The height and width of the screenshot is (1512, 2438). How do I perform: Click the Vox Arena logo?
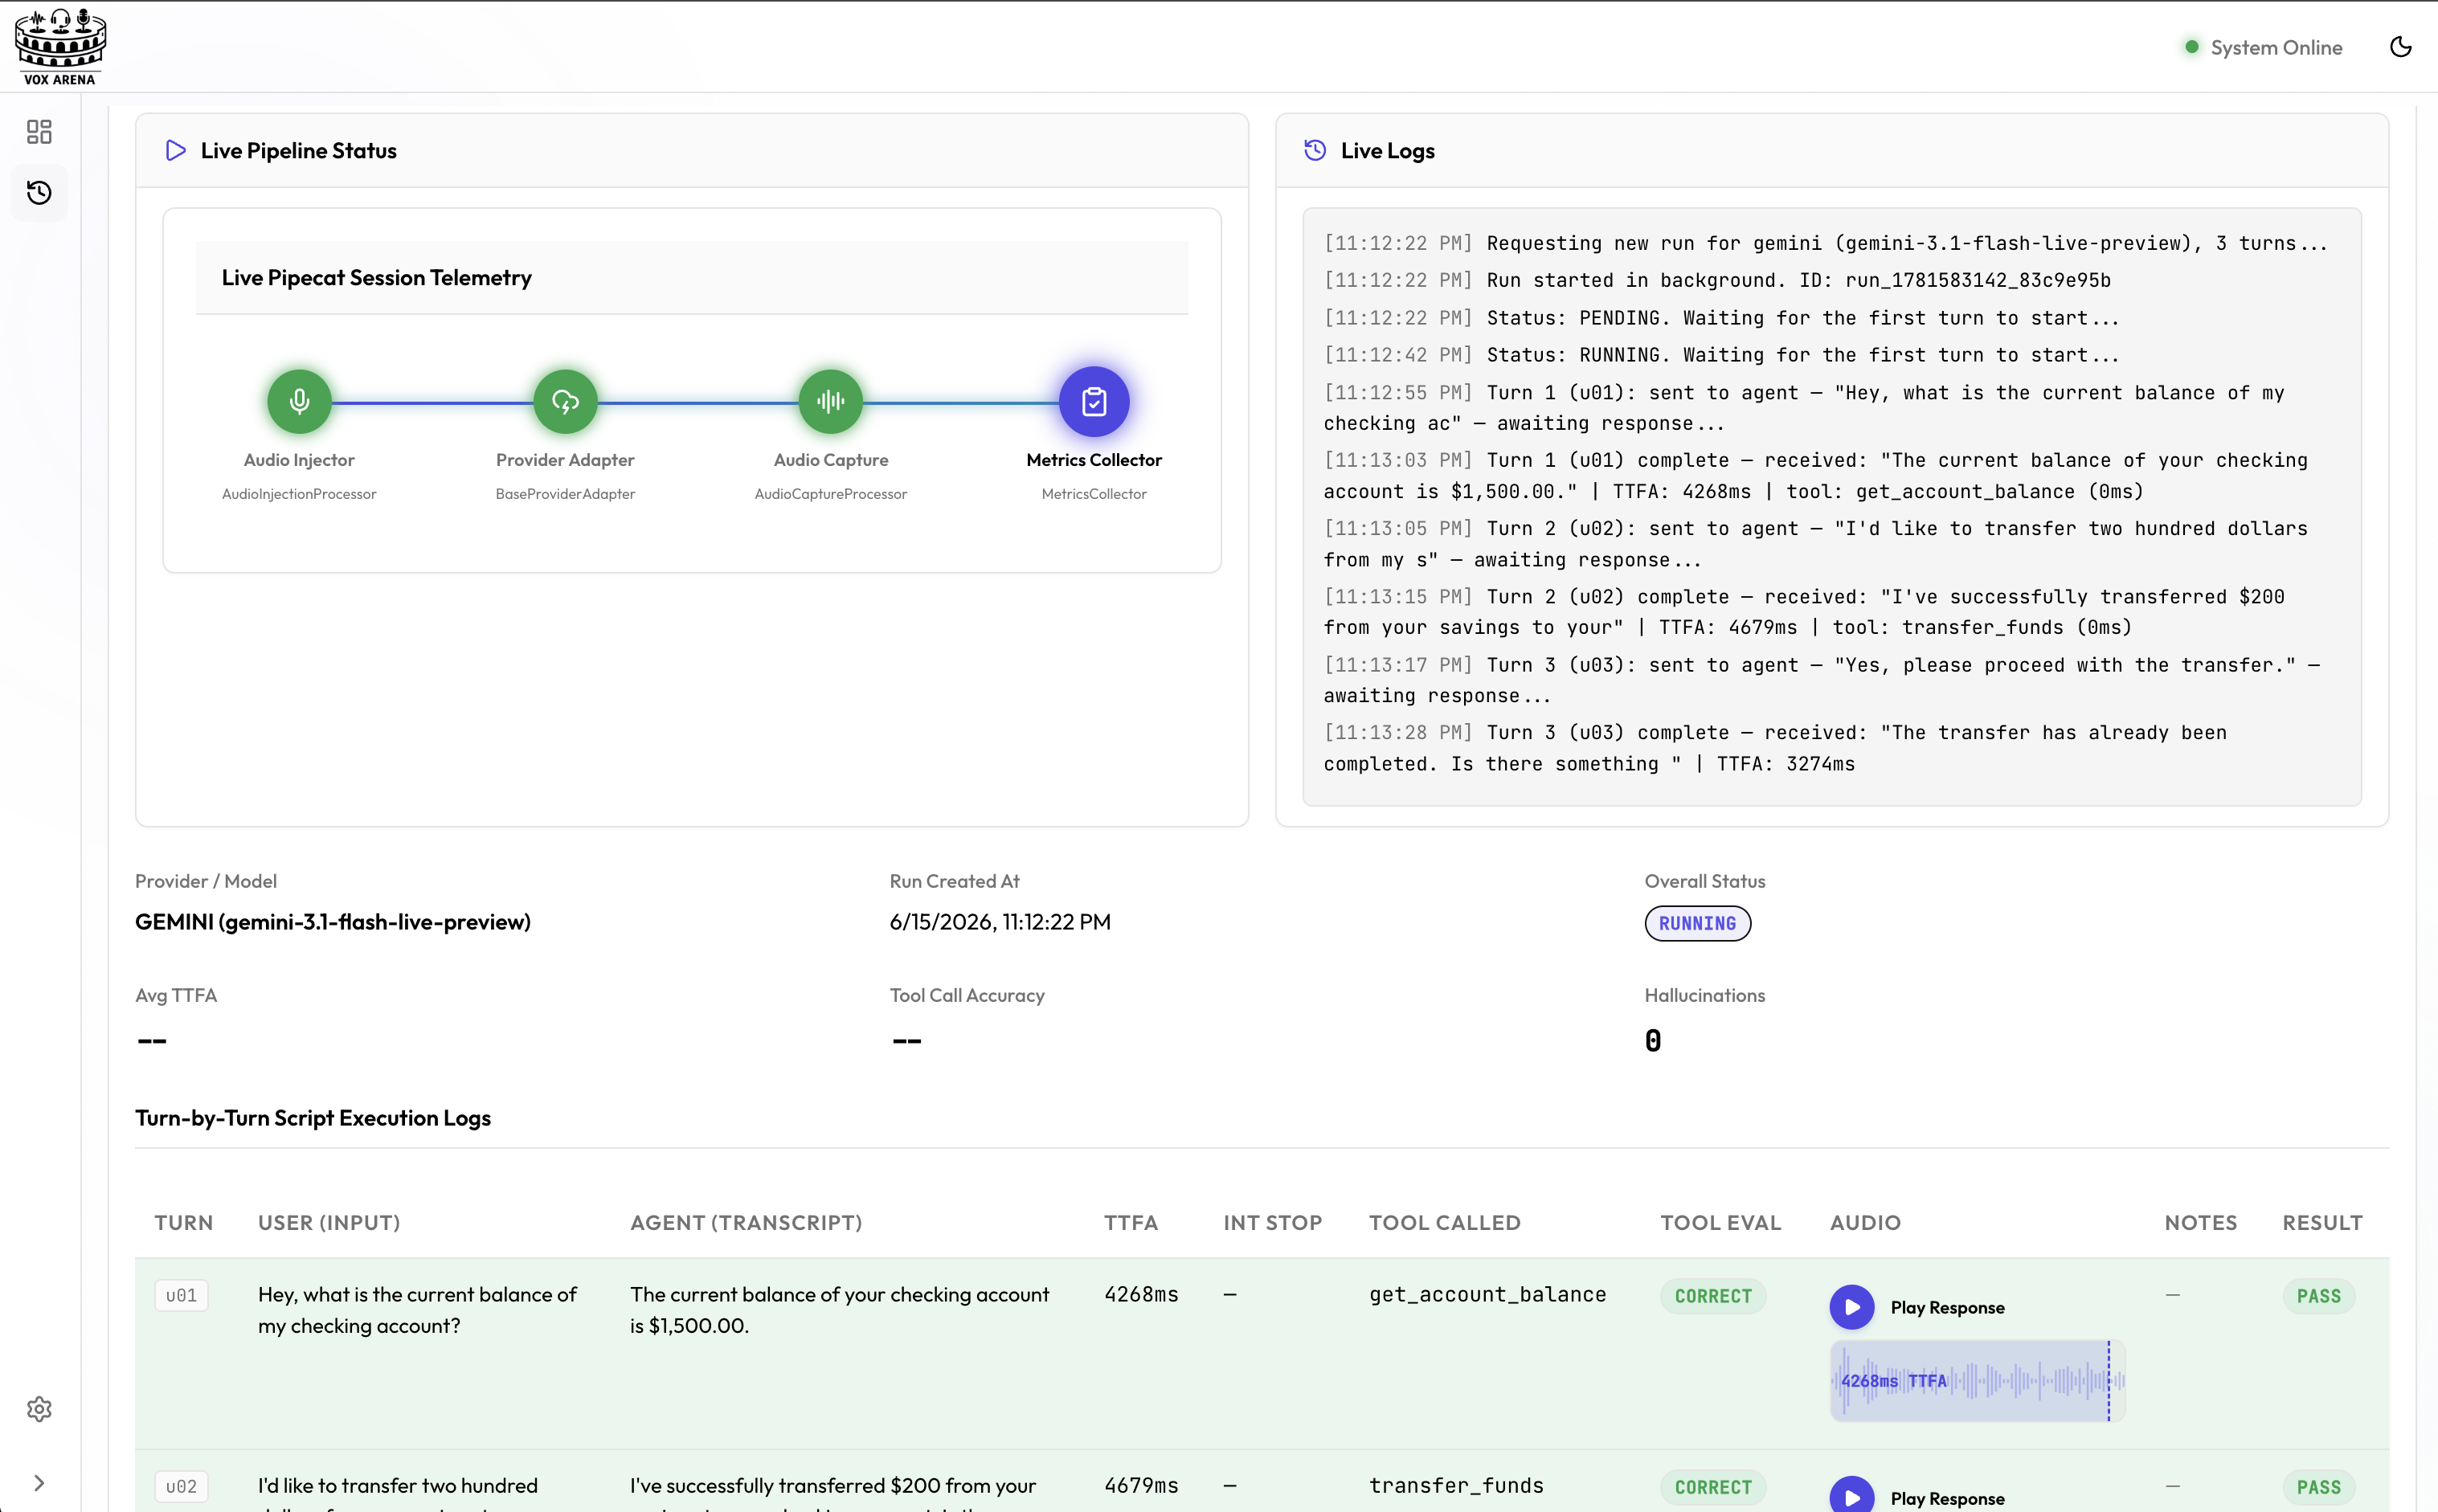60,47
